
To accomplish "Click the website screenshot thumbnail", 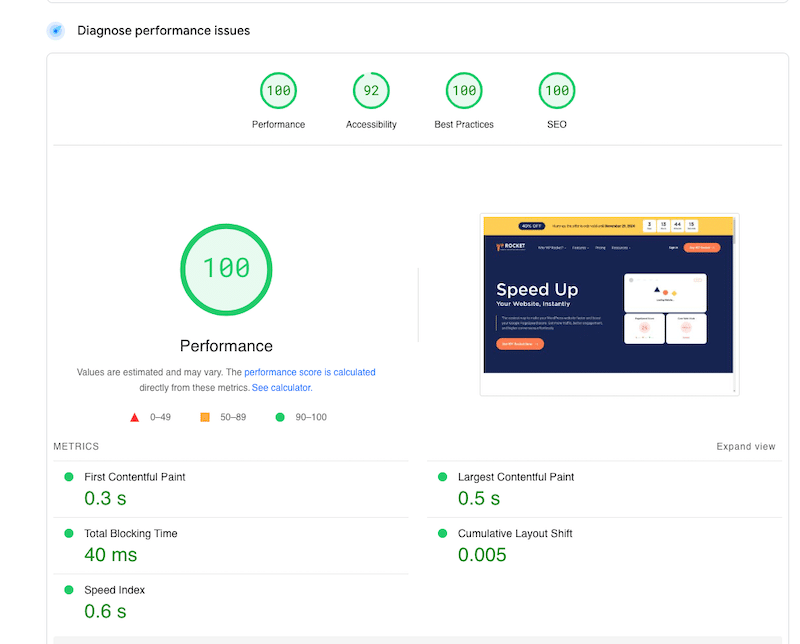I will click(x=608, y=304).
